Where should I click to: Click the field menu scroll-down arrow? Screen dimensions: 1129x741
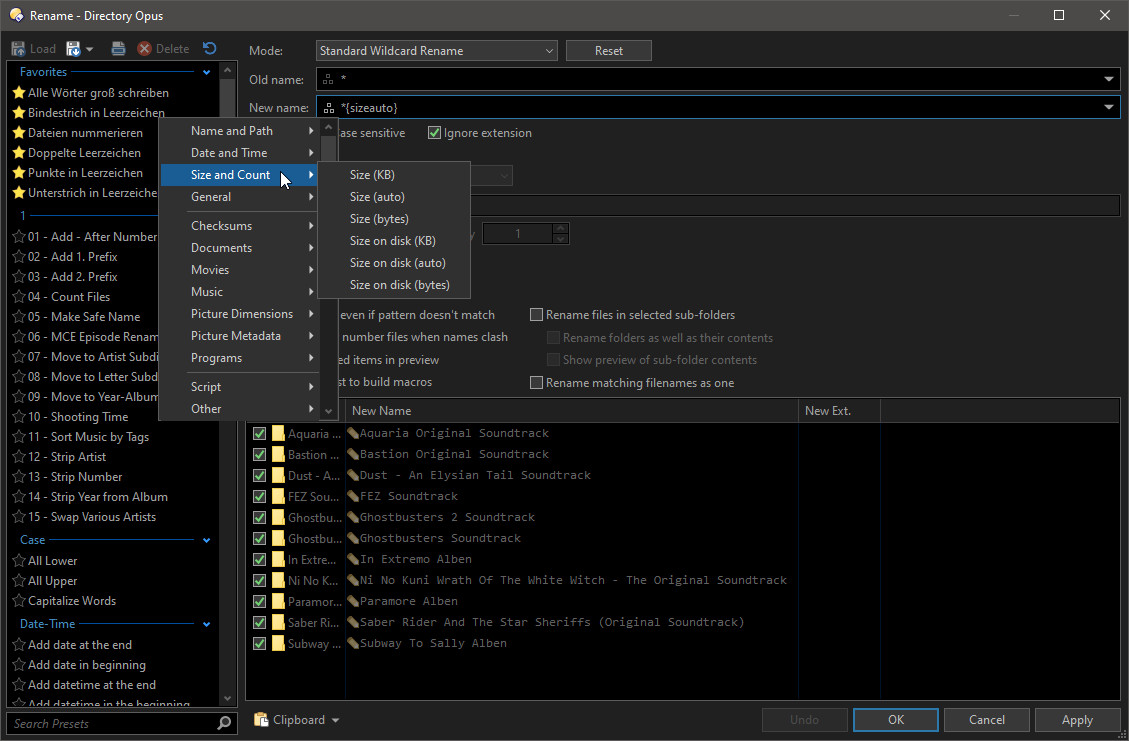pyautogui.click(x=328, y=411)
